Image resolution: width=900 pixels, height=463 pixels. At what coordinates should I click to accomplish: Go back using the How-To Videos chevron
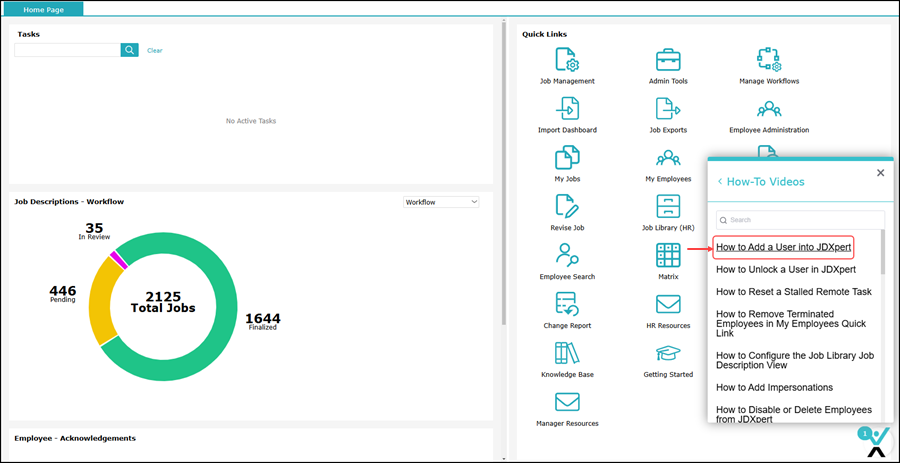click(x=720, y=182)
